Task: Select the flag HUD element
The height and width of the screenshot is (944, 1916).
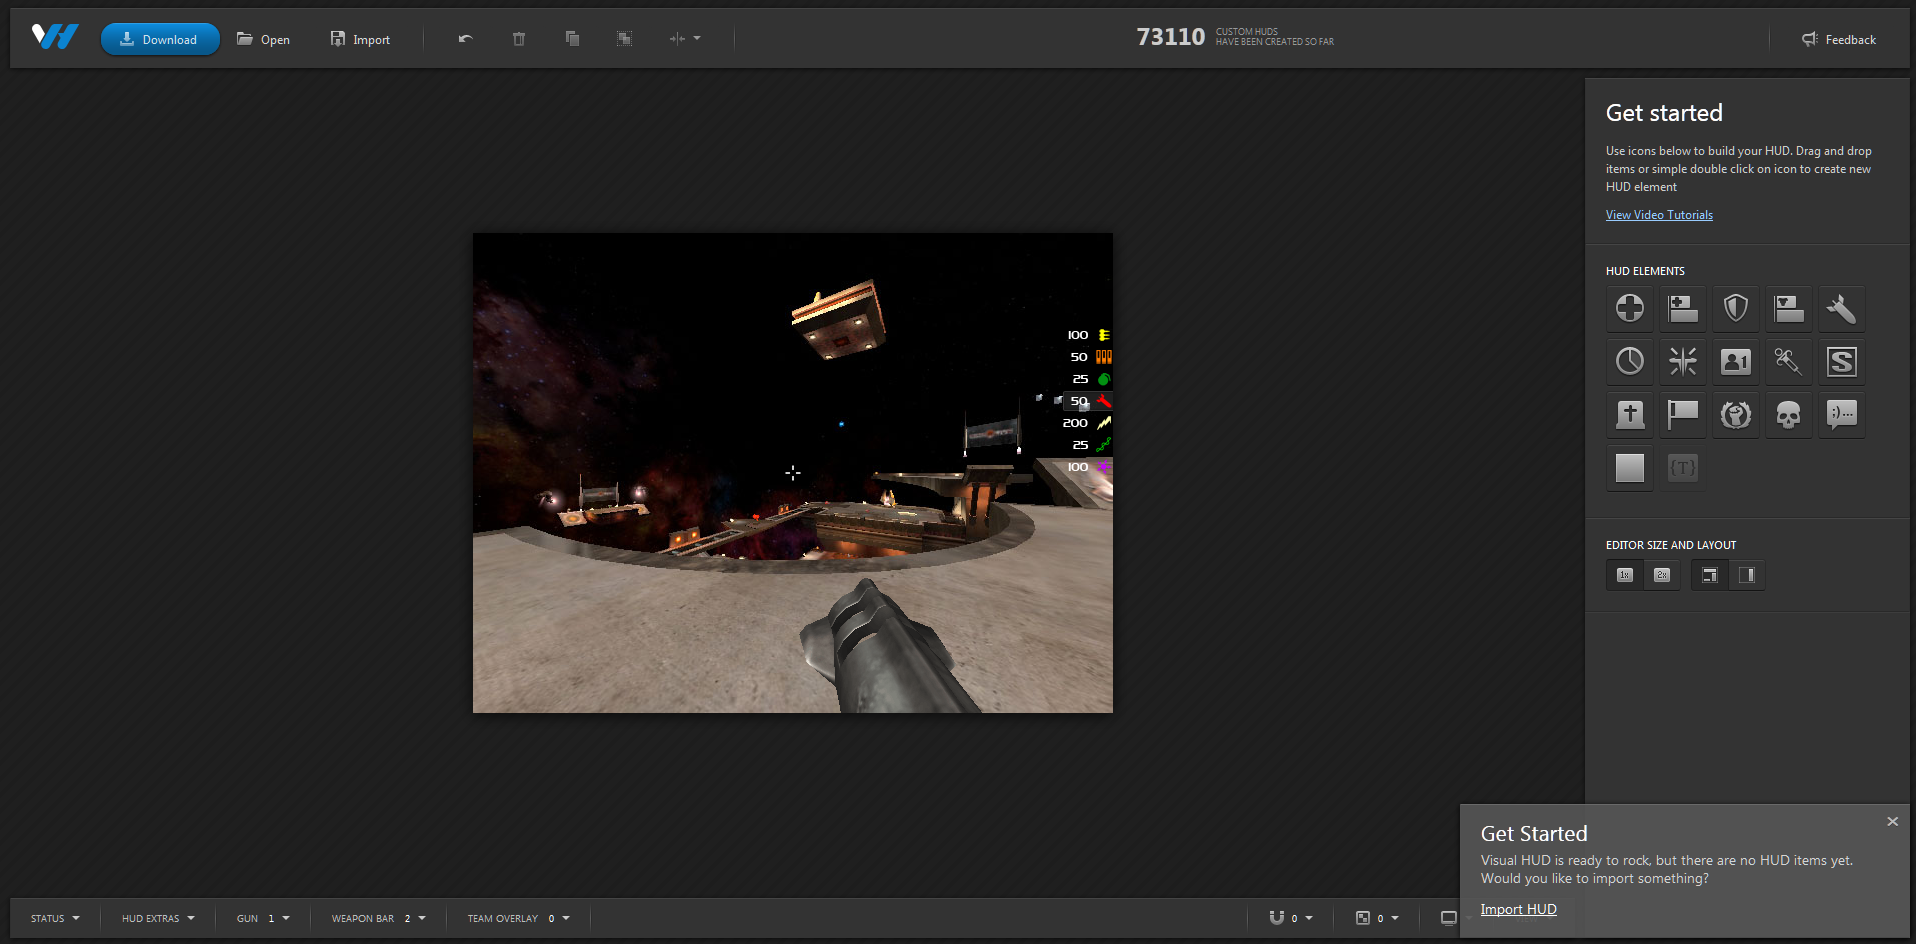Action: [x=1682, y=415]
